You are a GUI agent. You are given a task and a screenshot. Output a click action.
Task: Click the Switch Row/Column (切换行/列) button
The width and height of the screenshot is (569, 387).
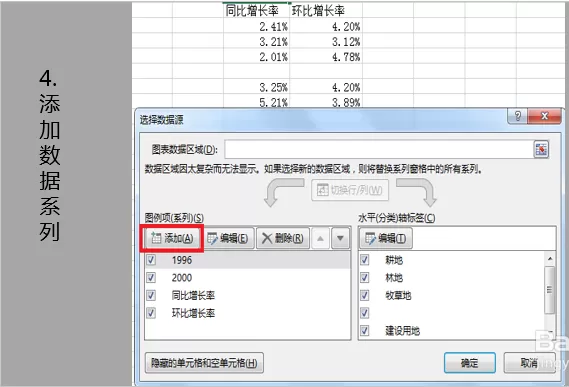point(350,190)
